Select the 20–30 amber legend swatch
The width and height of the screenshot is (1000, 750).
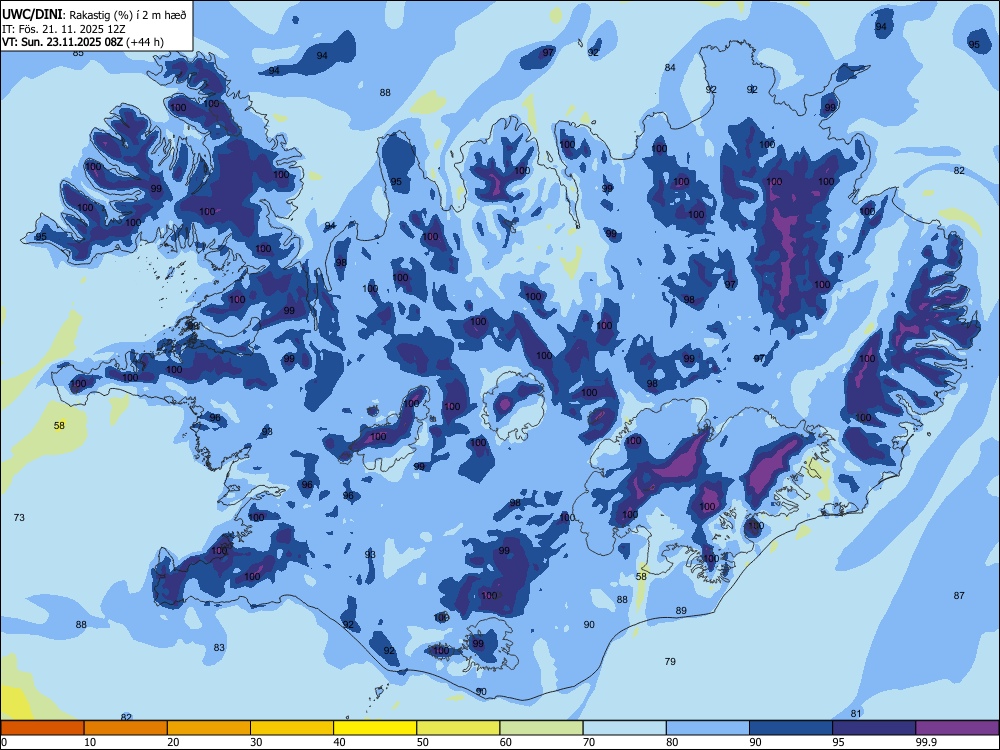click(209, 728)
